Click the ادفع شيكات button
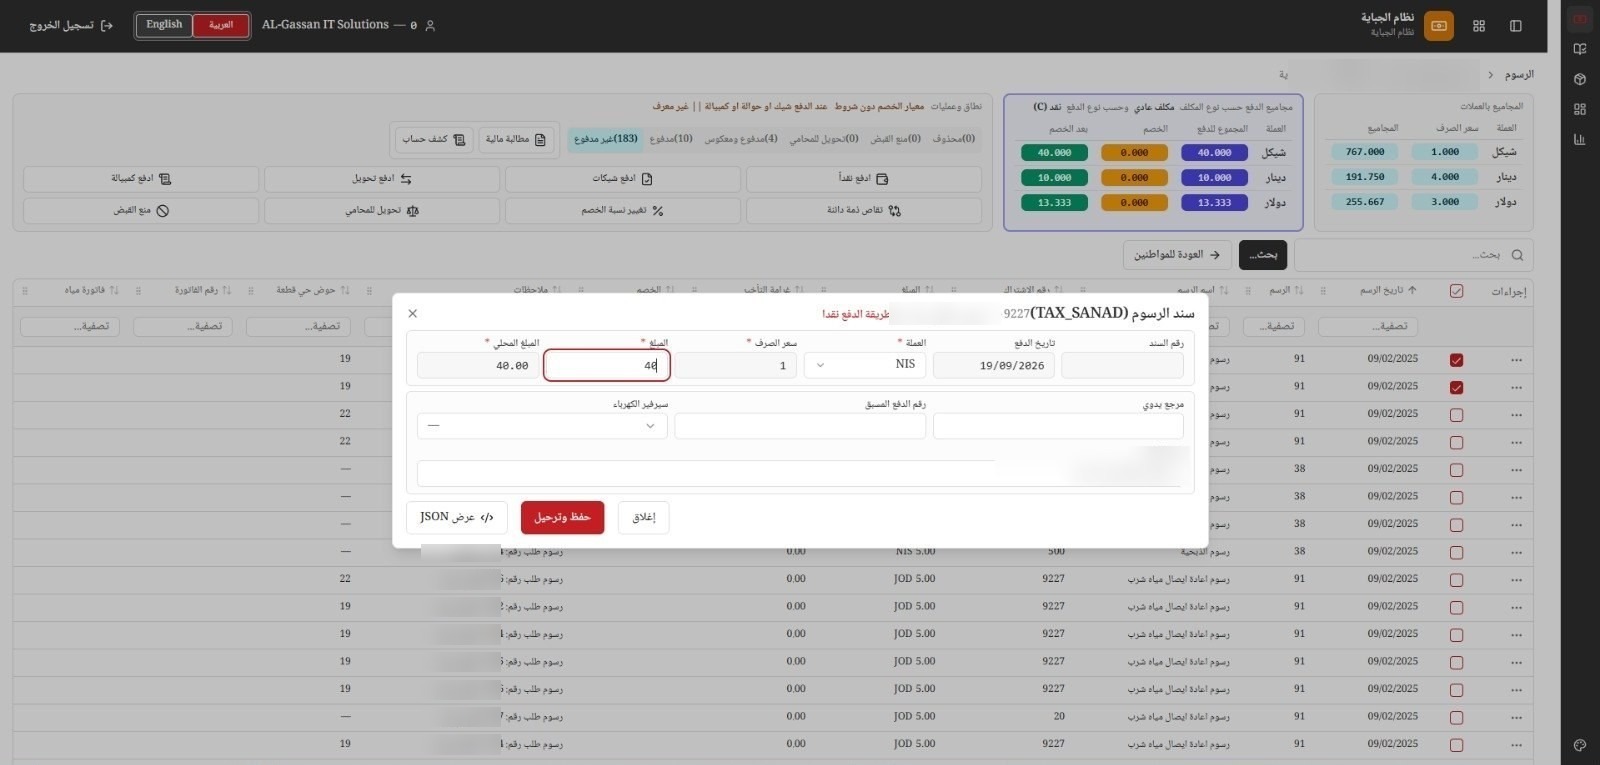The image size is (1600, 765). click(x=623, y=179)
